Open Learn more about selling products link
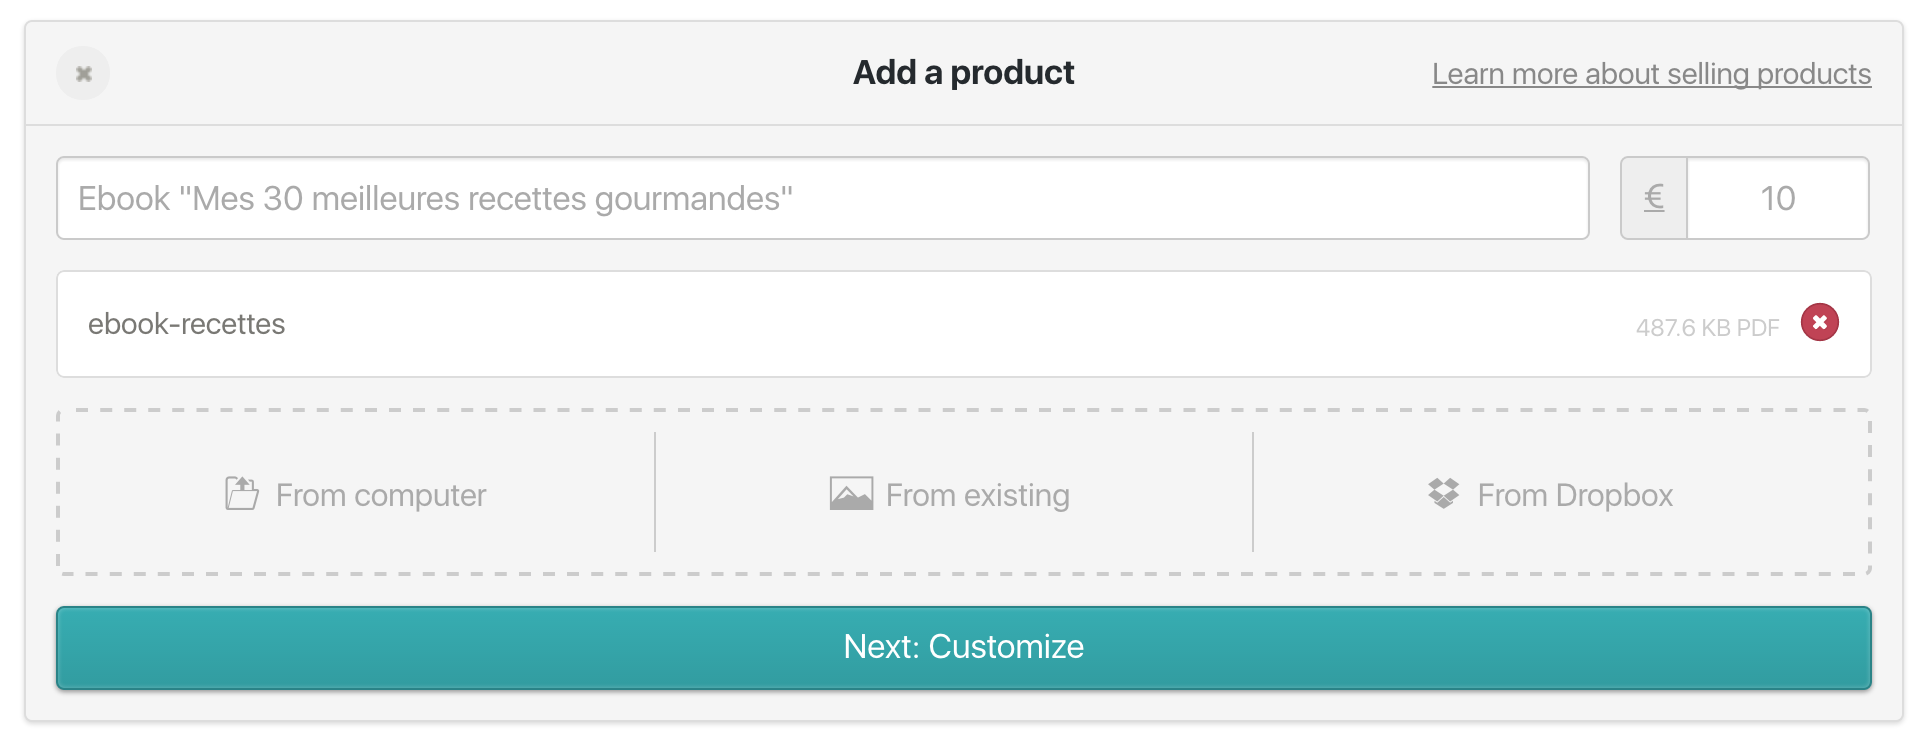This screenshot has width=1926, height=742. click(x=1651, y=74)
